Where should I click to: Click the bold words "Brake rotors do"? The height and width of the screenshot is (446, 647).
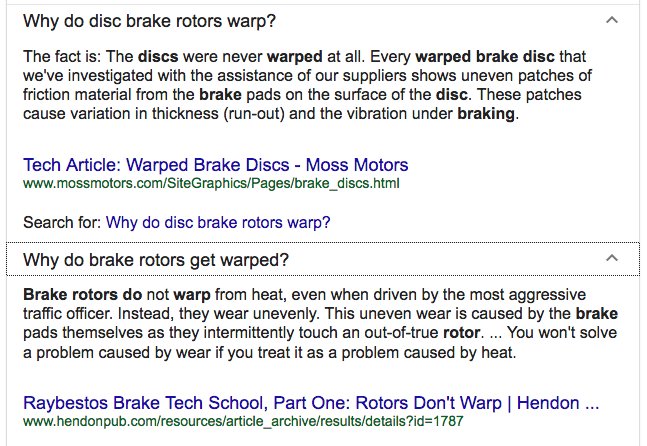[x=83, y=295]
